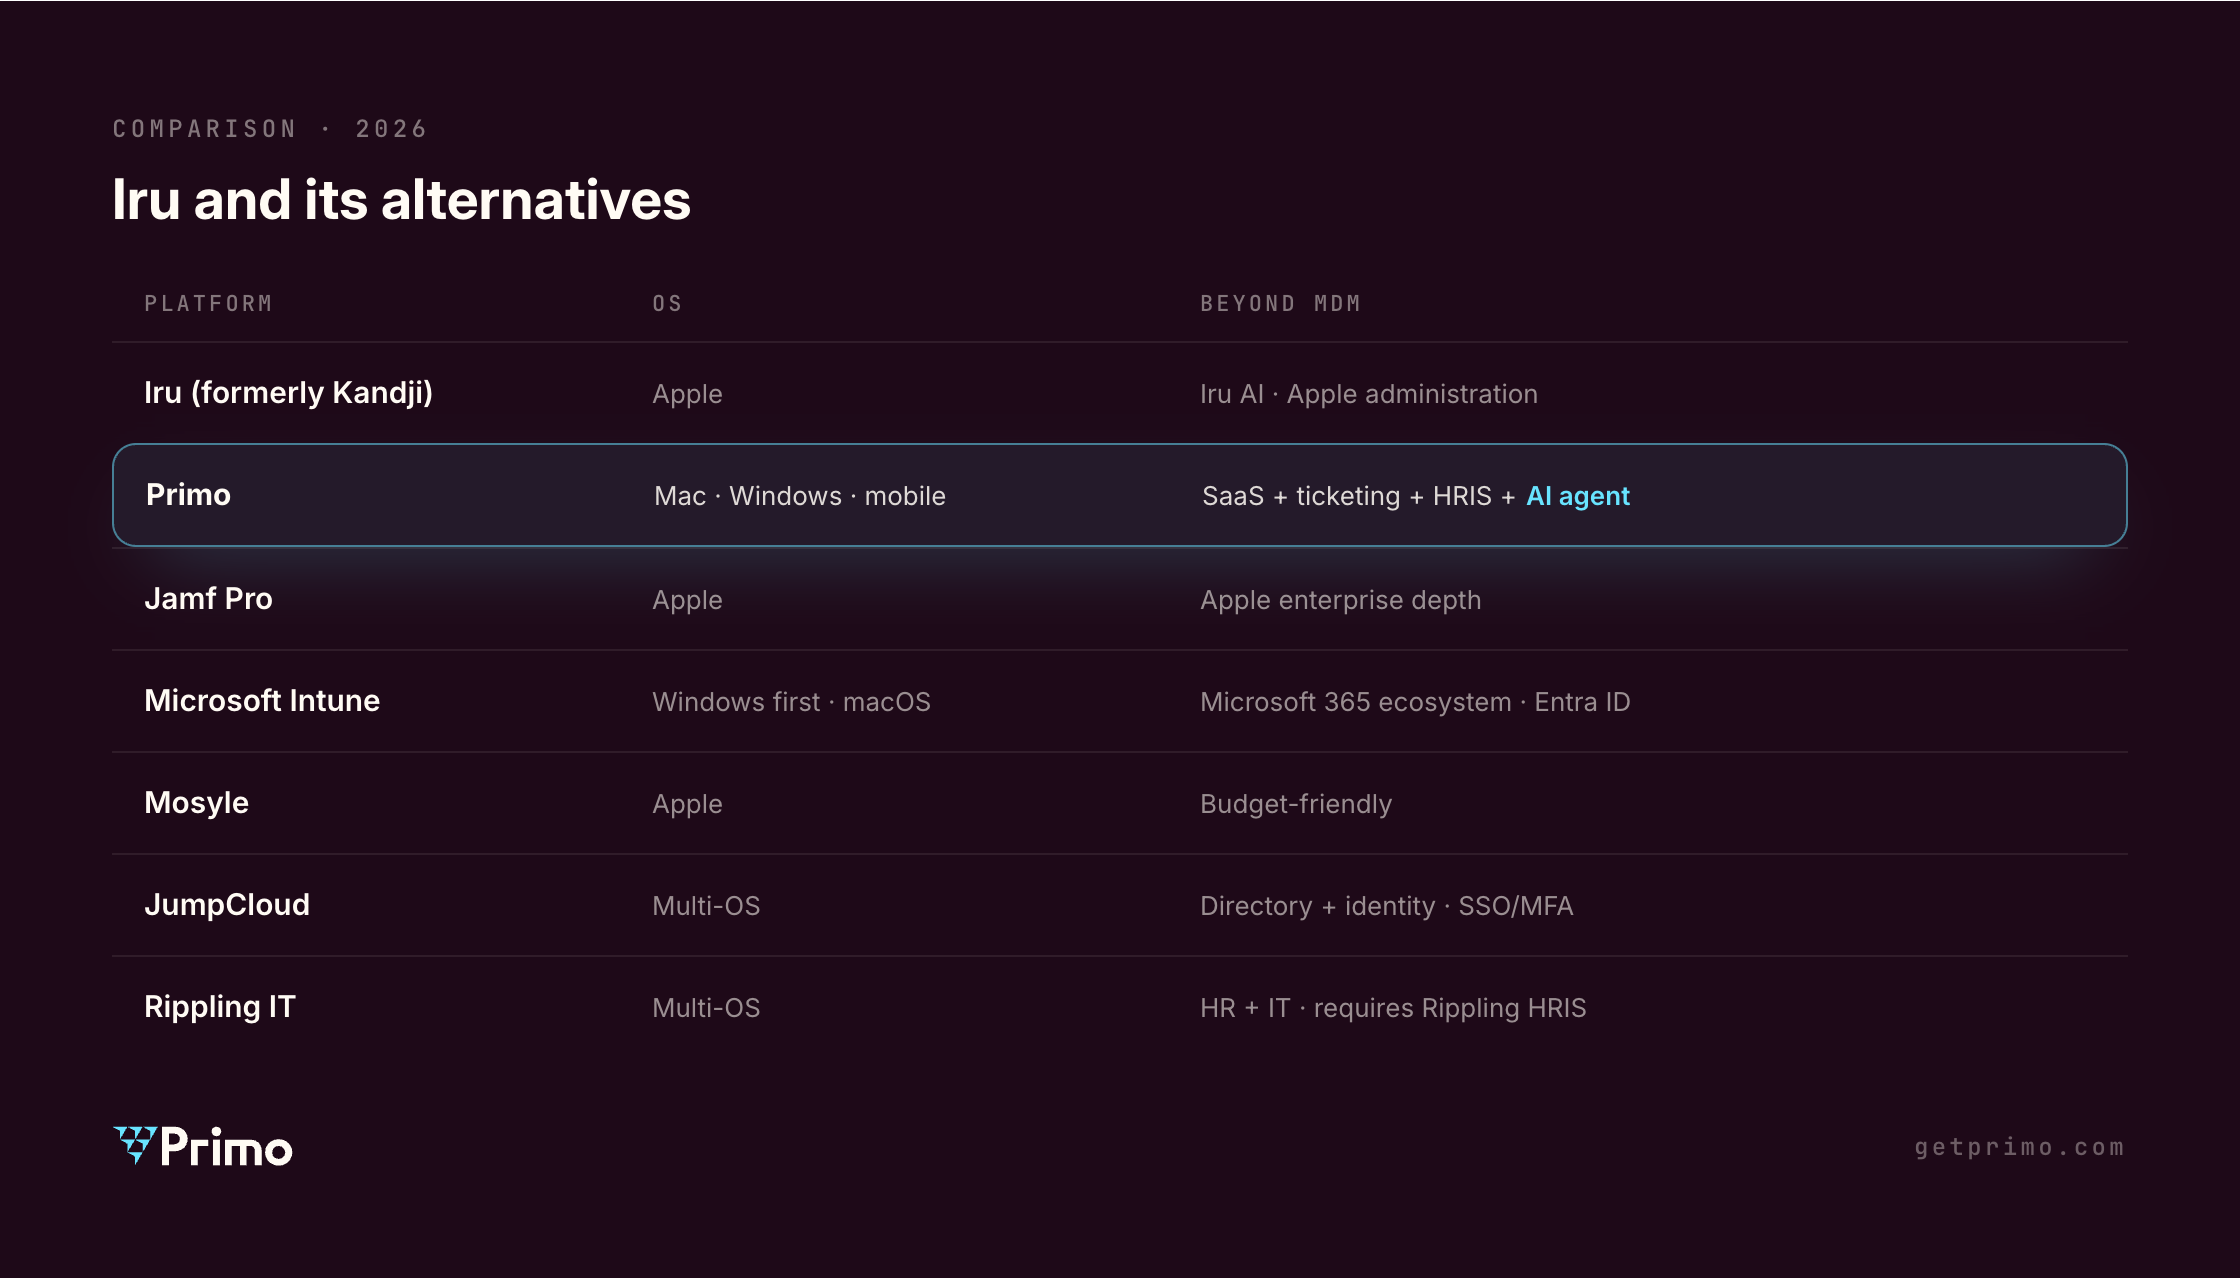The height and width of the screenshot is (1278, 2240).
Task: Select the 'Iru and its alternatives' heading
Action: click(x=401, y=199)
